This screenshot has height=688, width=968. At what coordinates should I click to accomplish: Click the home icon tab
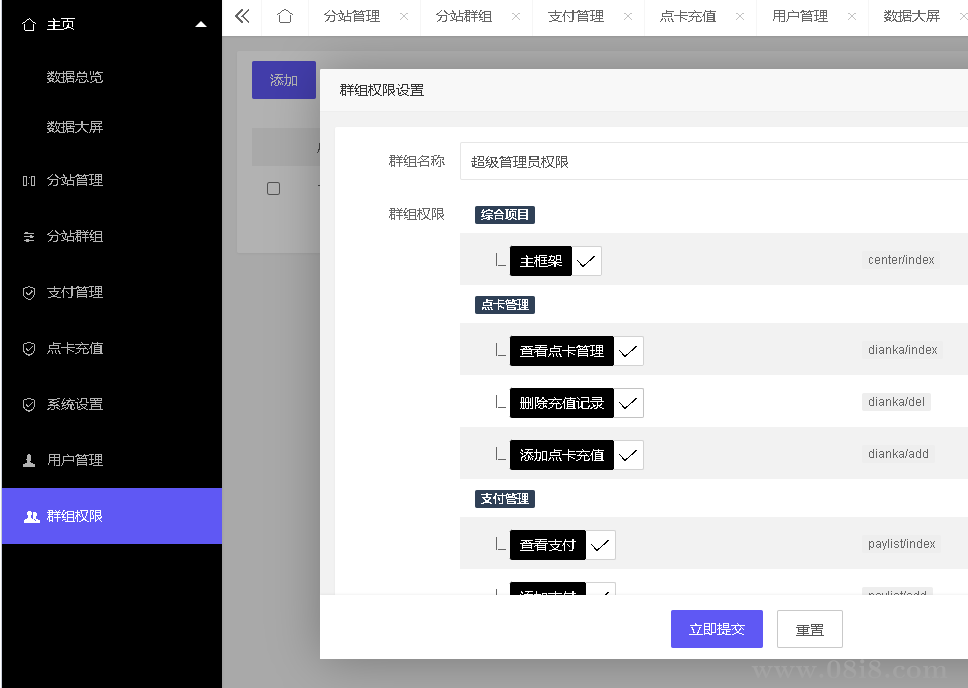coord(285,17)
